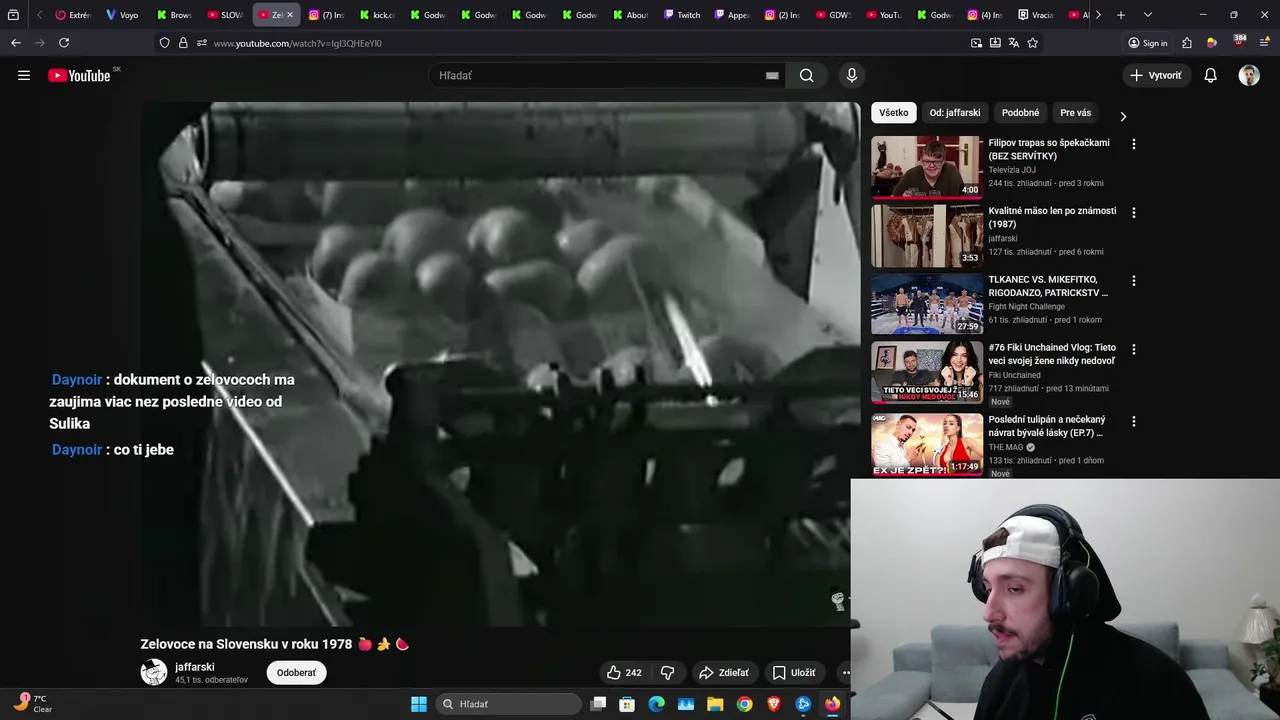Open Google Chrome from the taskbar

coord(744,704)
